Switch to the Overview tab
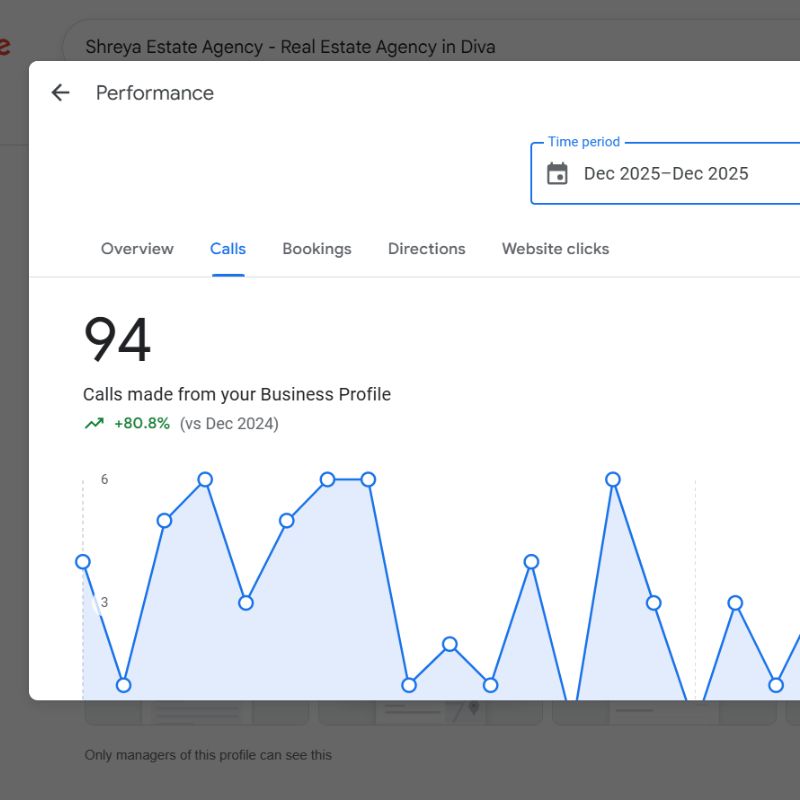 point(137,249)
